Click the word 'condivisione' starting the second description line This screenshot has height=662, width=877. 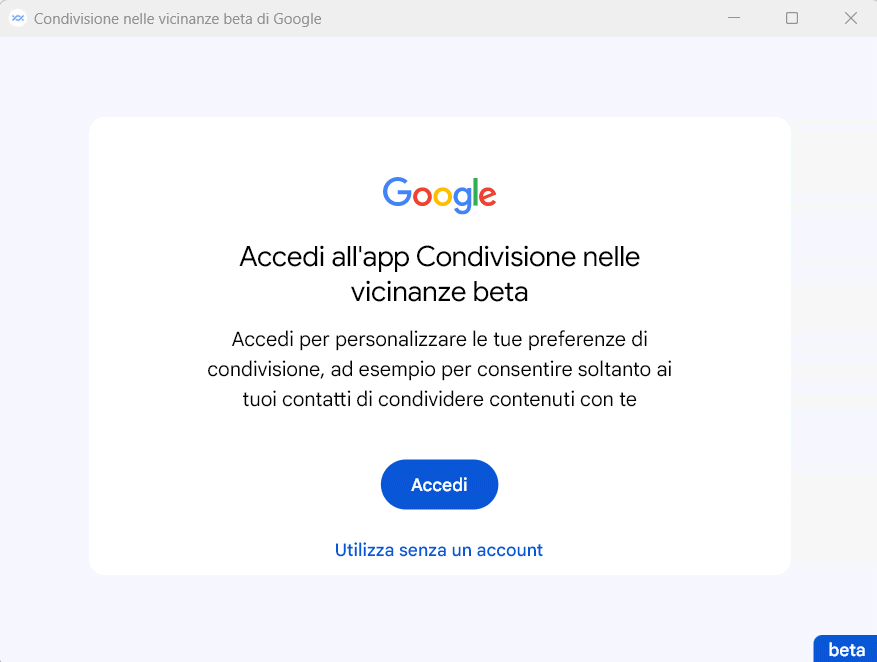pyautogui.click(x=262, y=369)
